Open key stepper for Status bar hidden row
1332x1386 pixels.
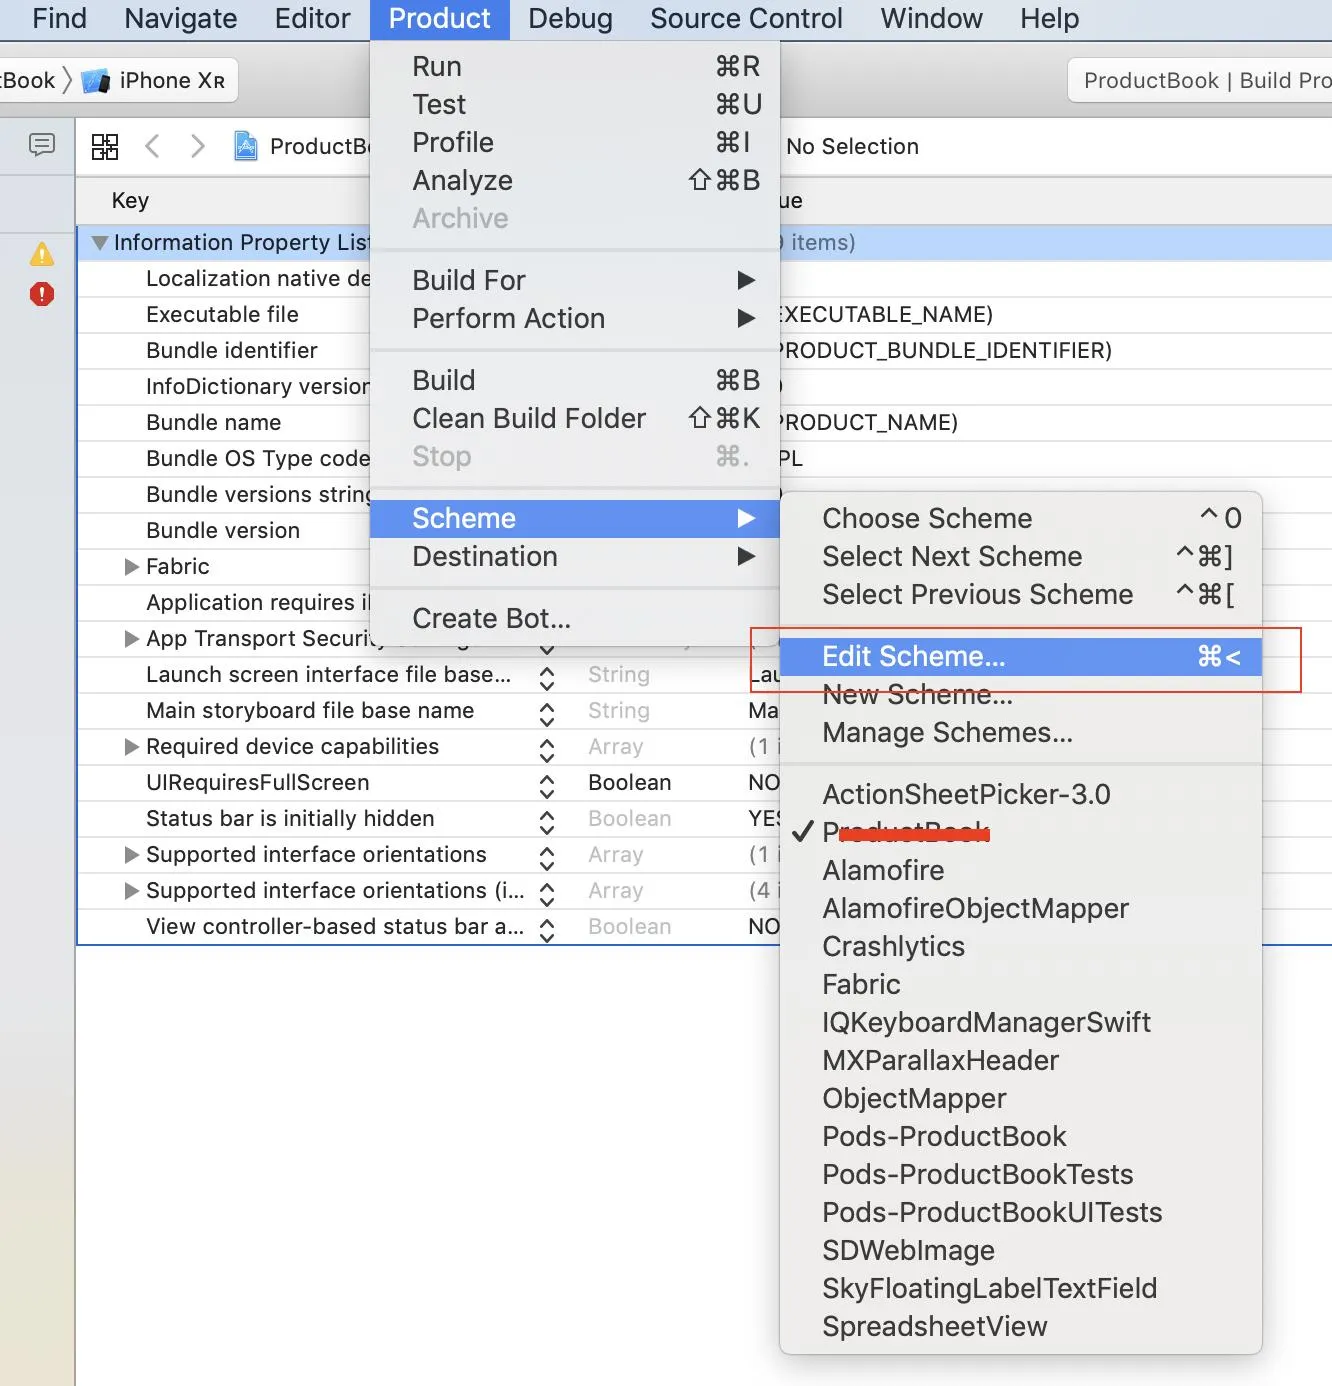click(547, 823)
